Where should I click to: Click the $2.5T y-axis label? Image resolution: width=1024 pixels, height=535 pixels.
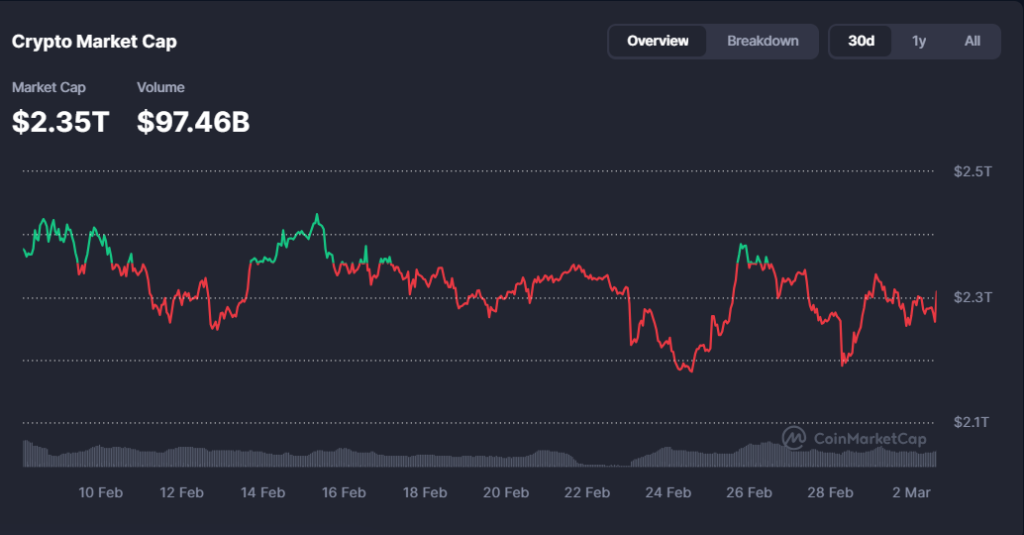pyautogui.click(x=972, y=172)
